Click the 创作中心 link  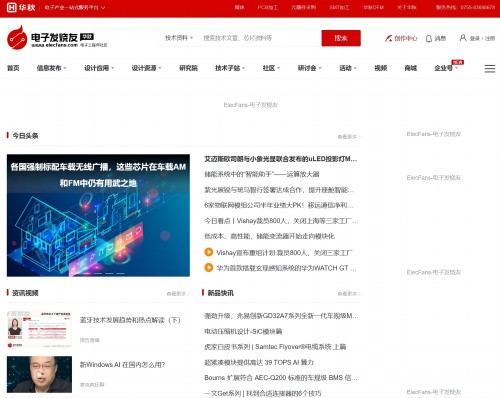405,38
